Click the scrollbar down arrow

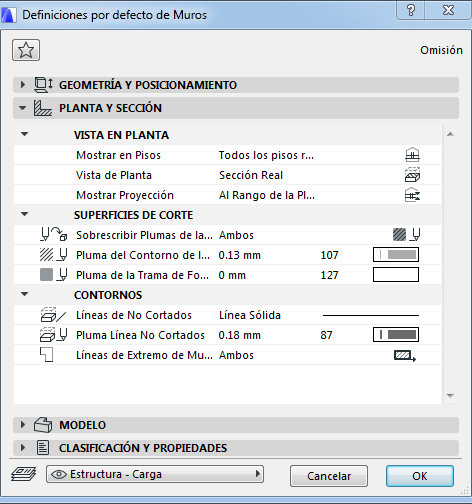point(450,396)
